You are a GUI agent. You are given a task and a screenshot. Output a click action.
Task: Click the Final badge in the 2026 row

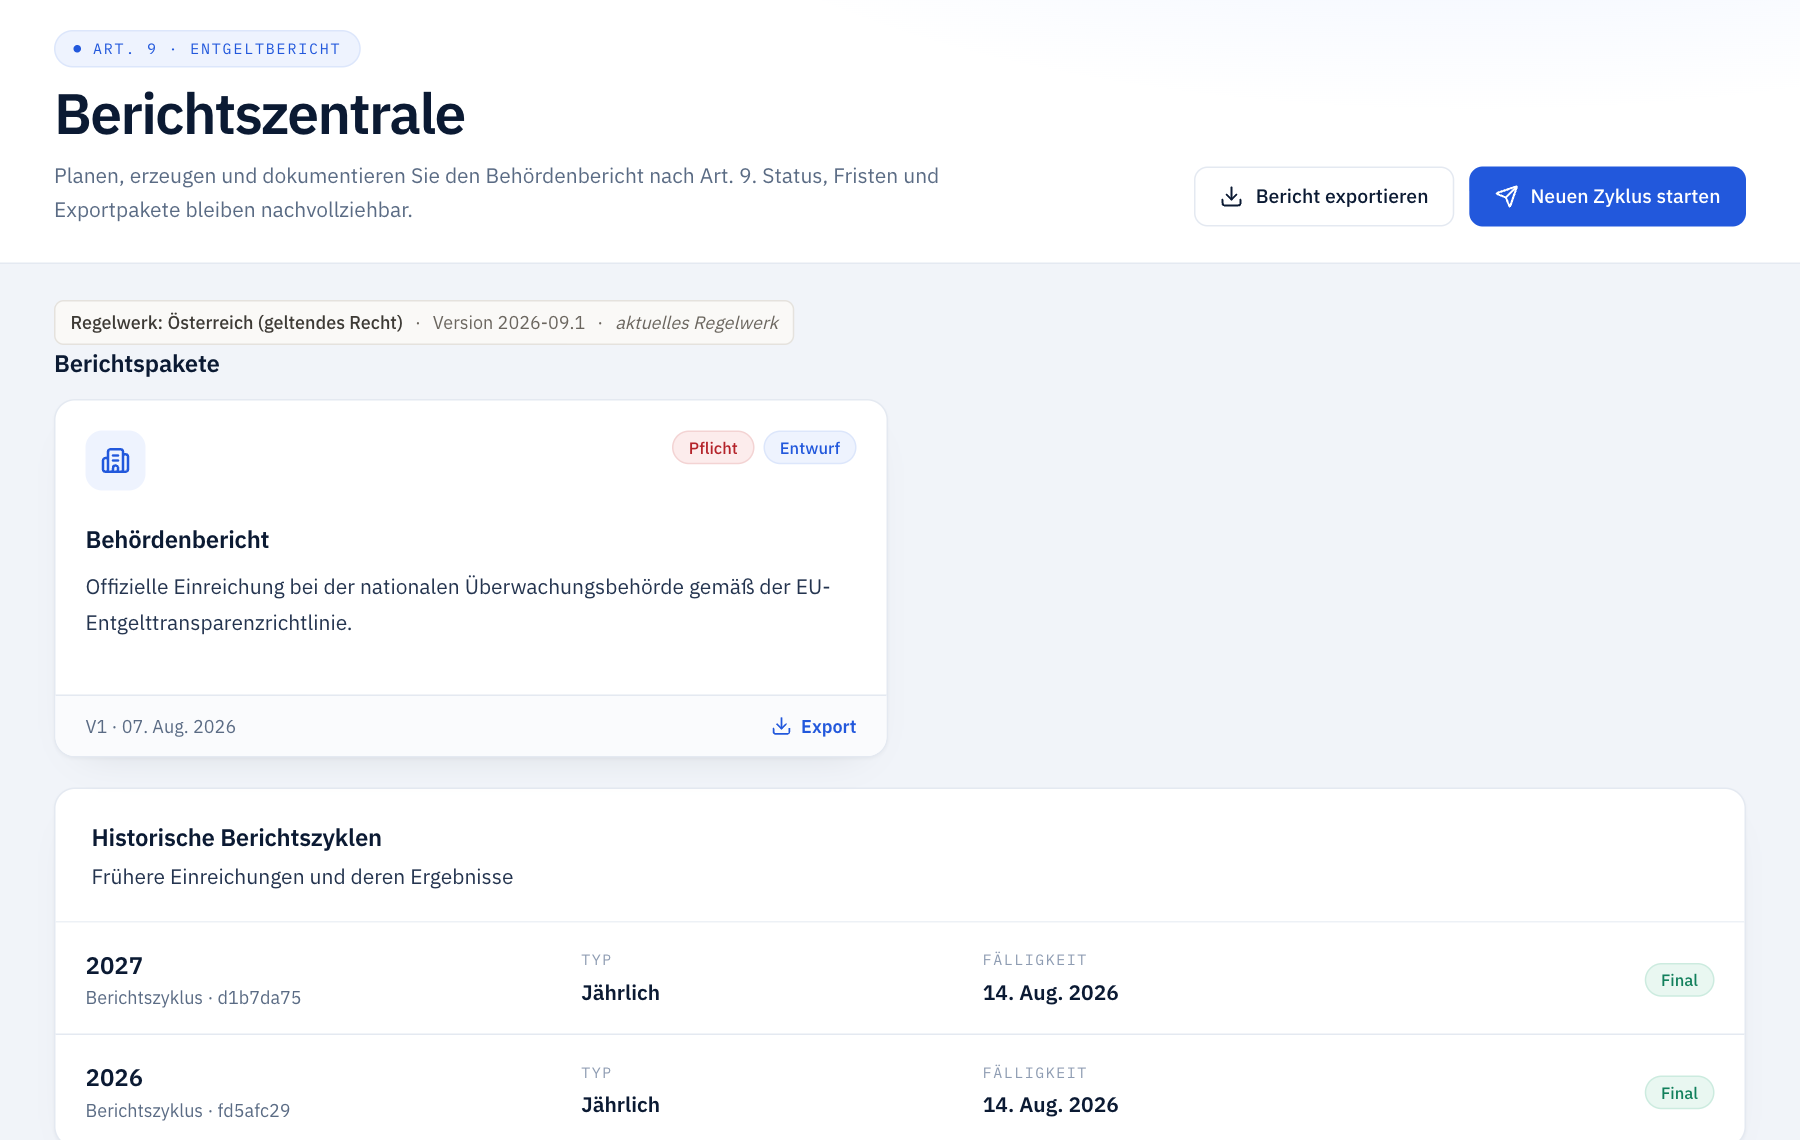1679,1093
